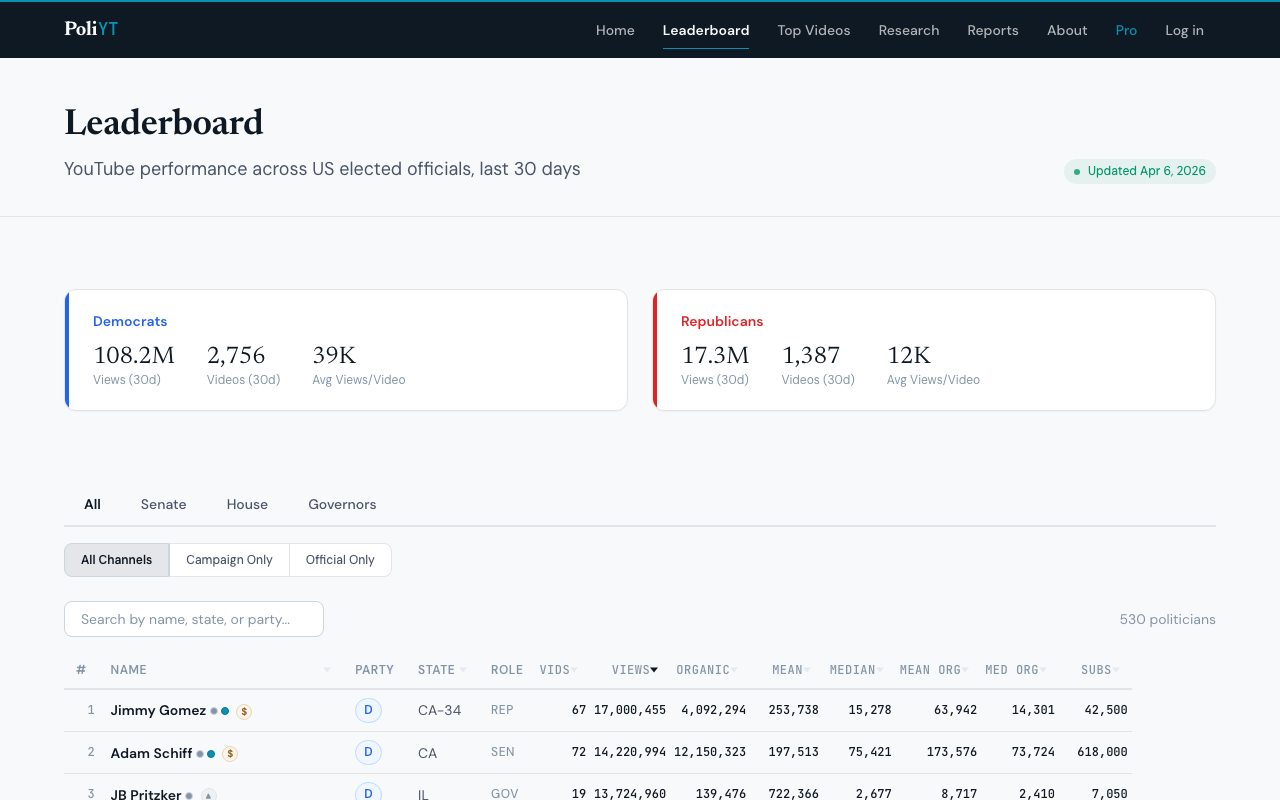
Task: Click the teal dot next to Adam Schiff
Action: tap(211, 754)
